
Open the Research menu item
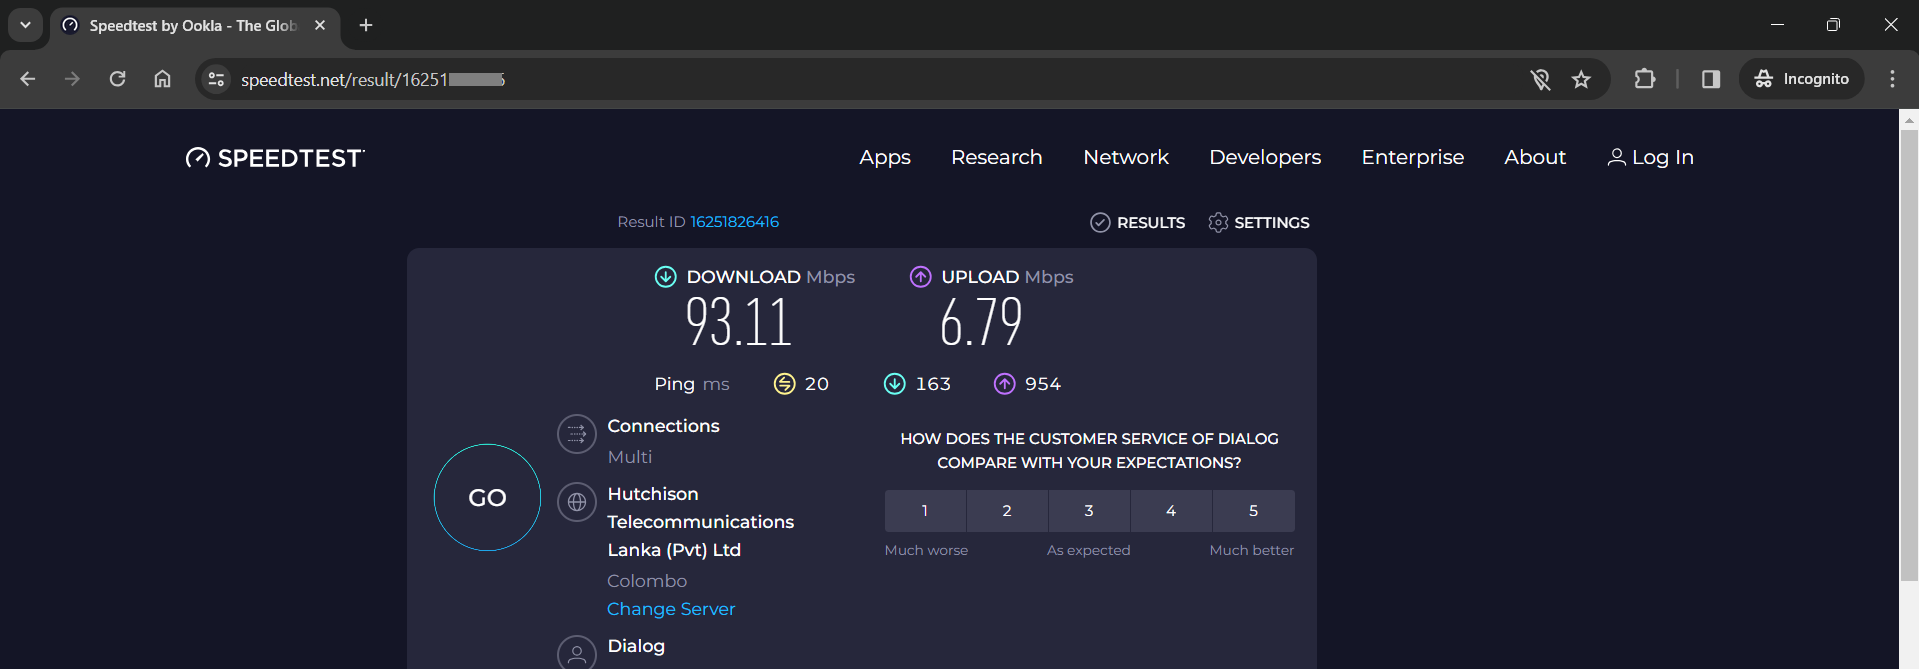tap(997, 157)
